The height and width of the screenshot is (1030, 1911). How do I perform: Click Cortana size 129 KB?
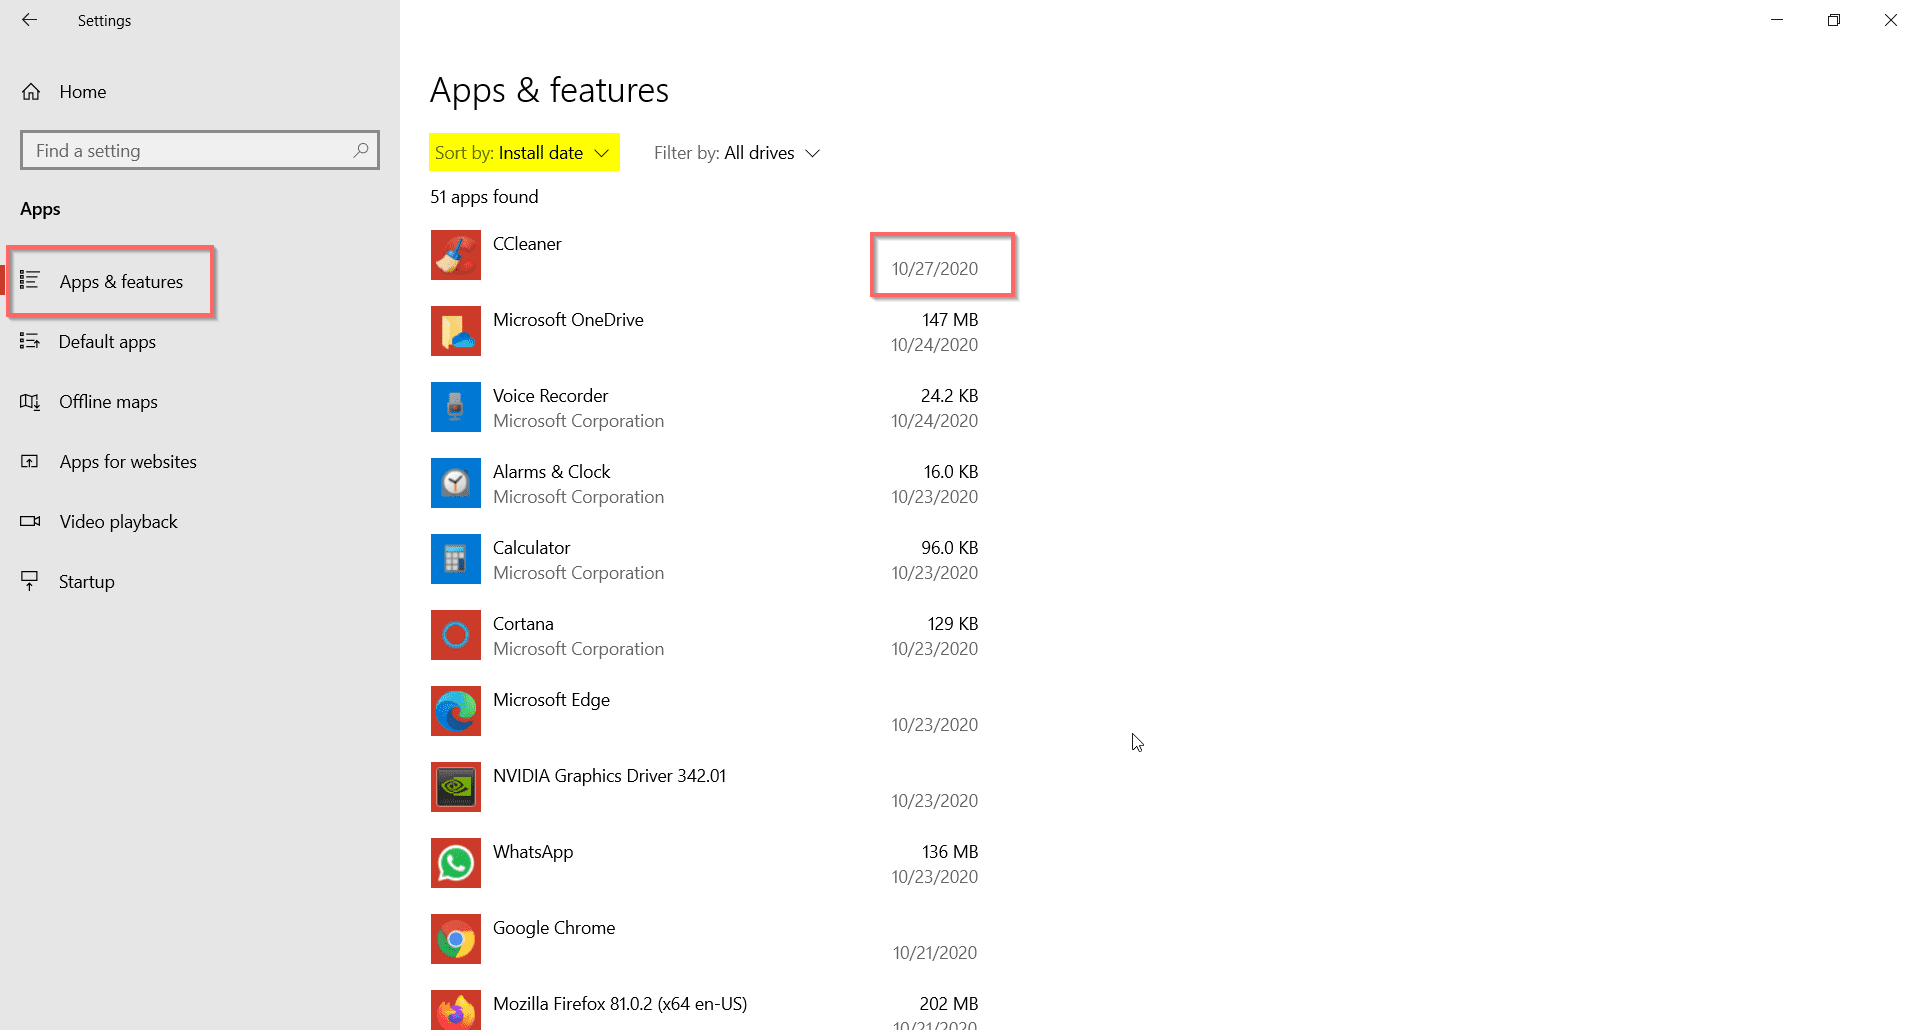click(x=953, y=624)
